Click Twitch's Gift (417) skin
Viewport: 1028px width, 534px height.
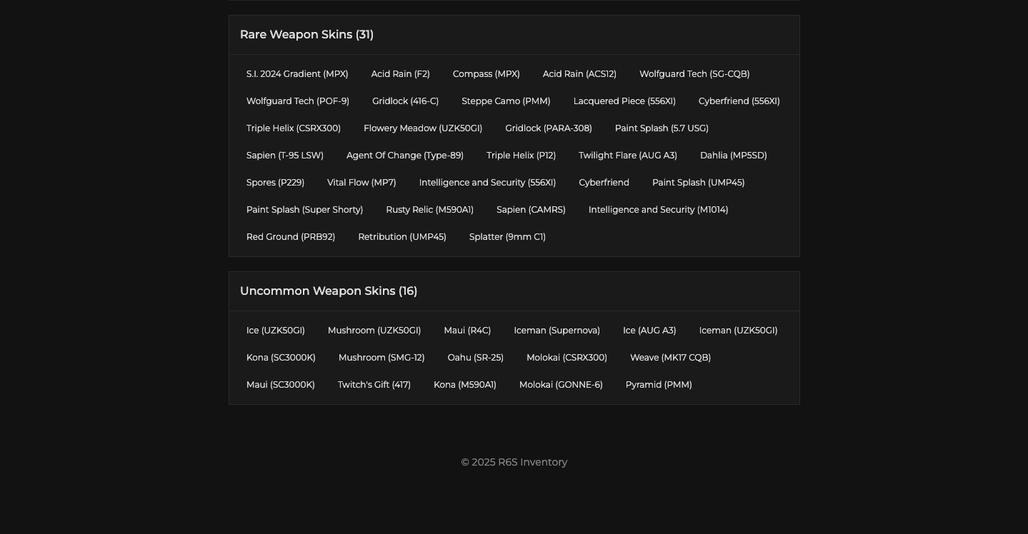pyautogui.click(x=374, y=385)
